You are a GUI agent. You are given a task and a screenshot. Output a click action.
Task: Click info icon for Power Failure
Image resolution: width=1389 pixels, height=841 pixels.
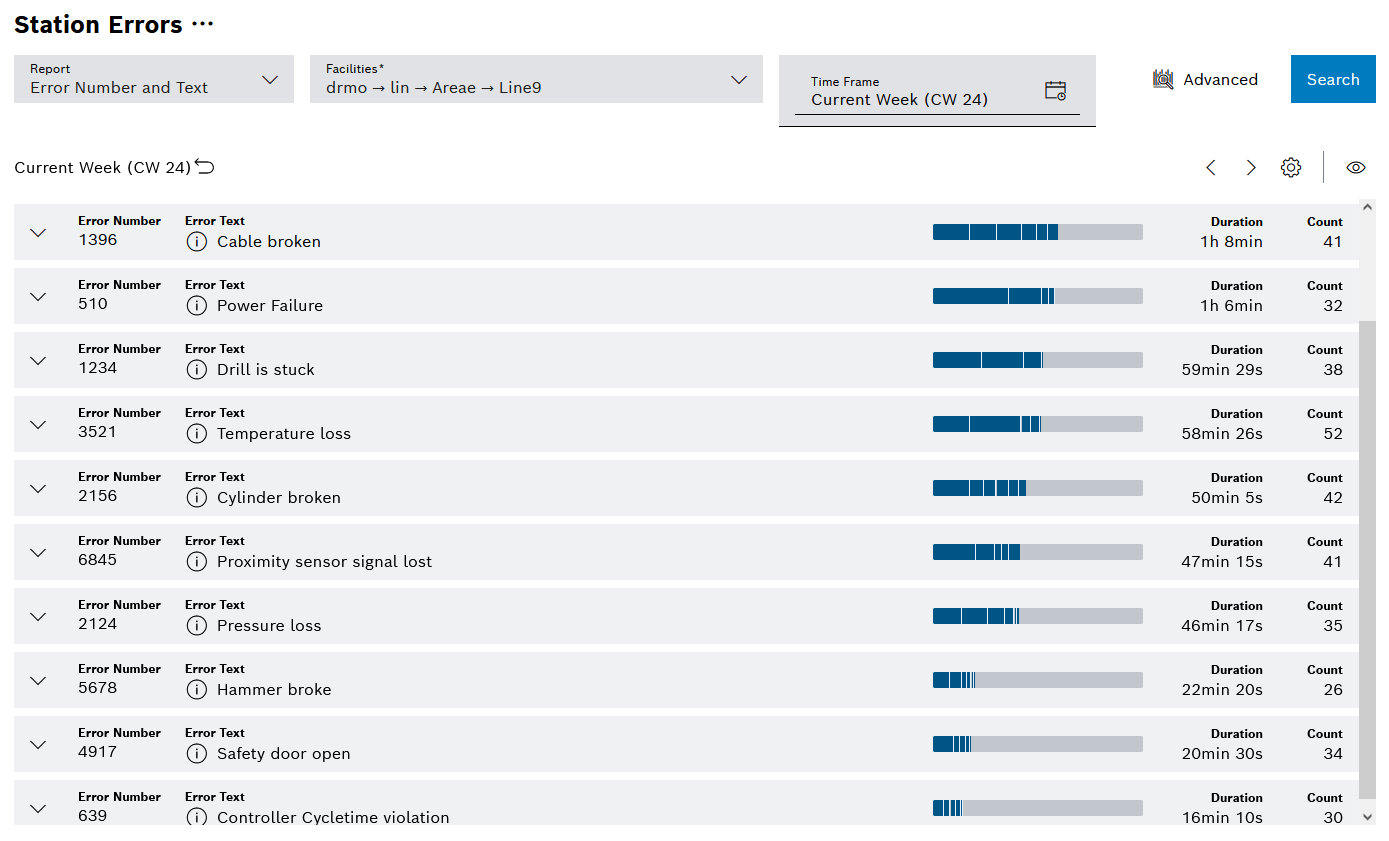(x=197, y=306)
